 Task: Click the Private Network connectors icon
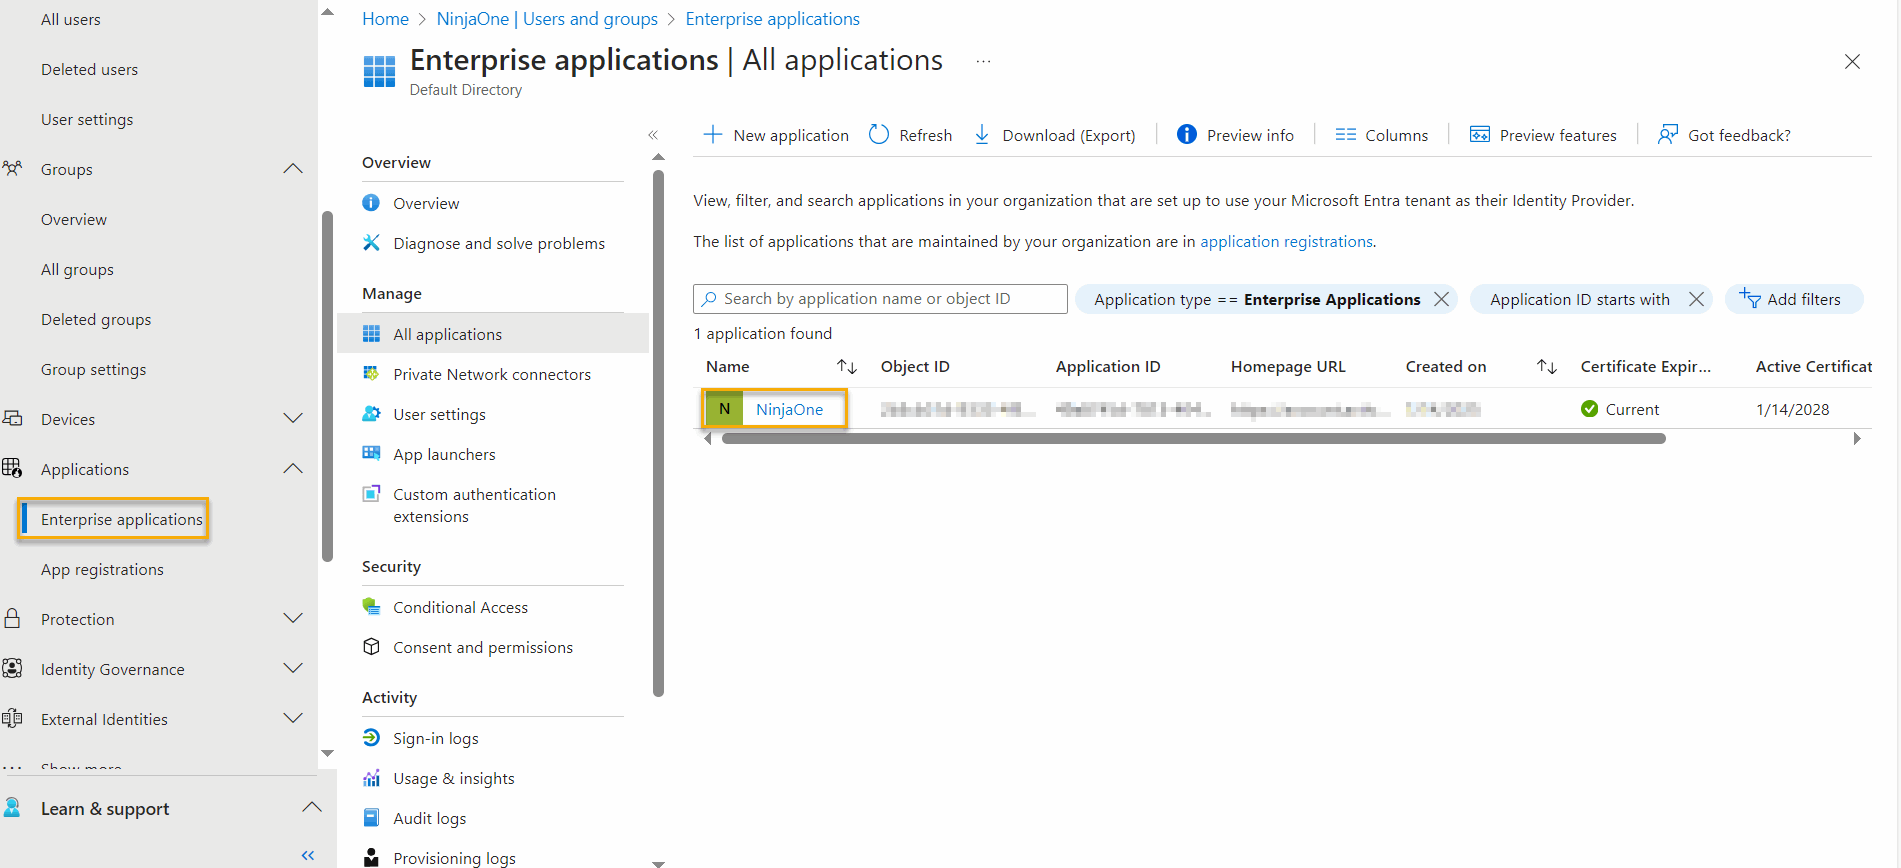coord(371,374)
